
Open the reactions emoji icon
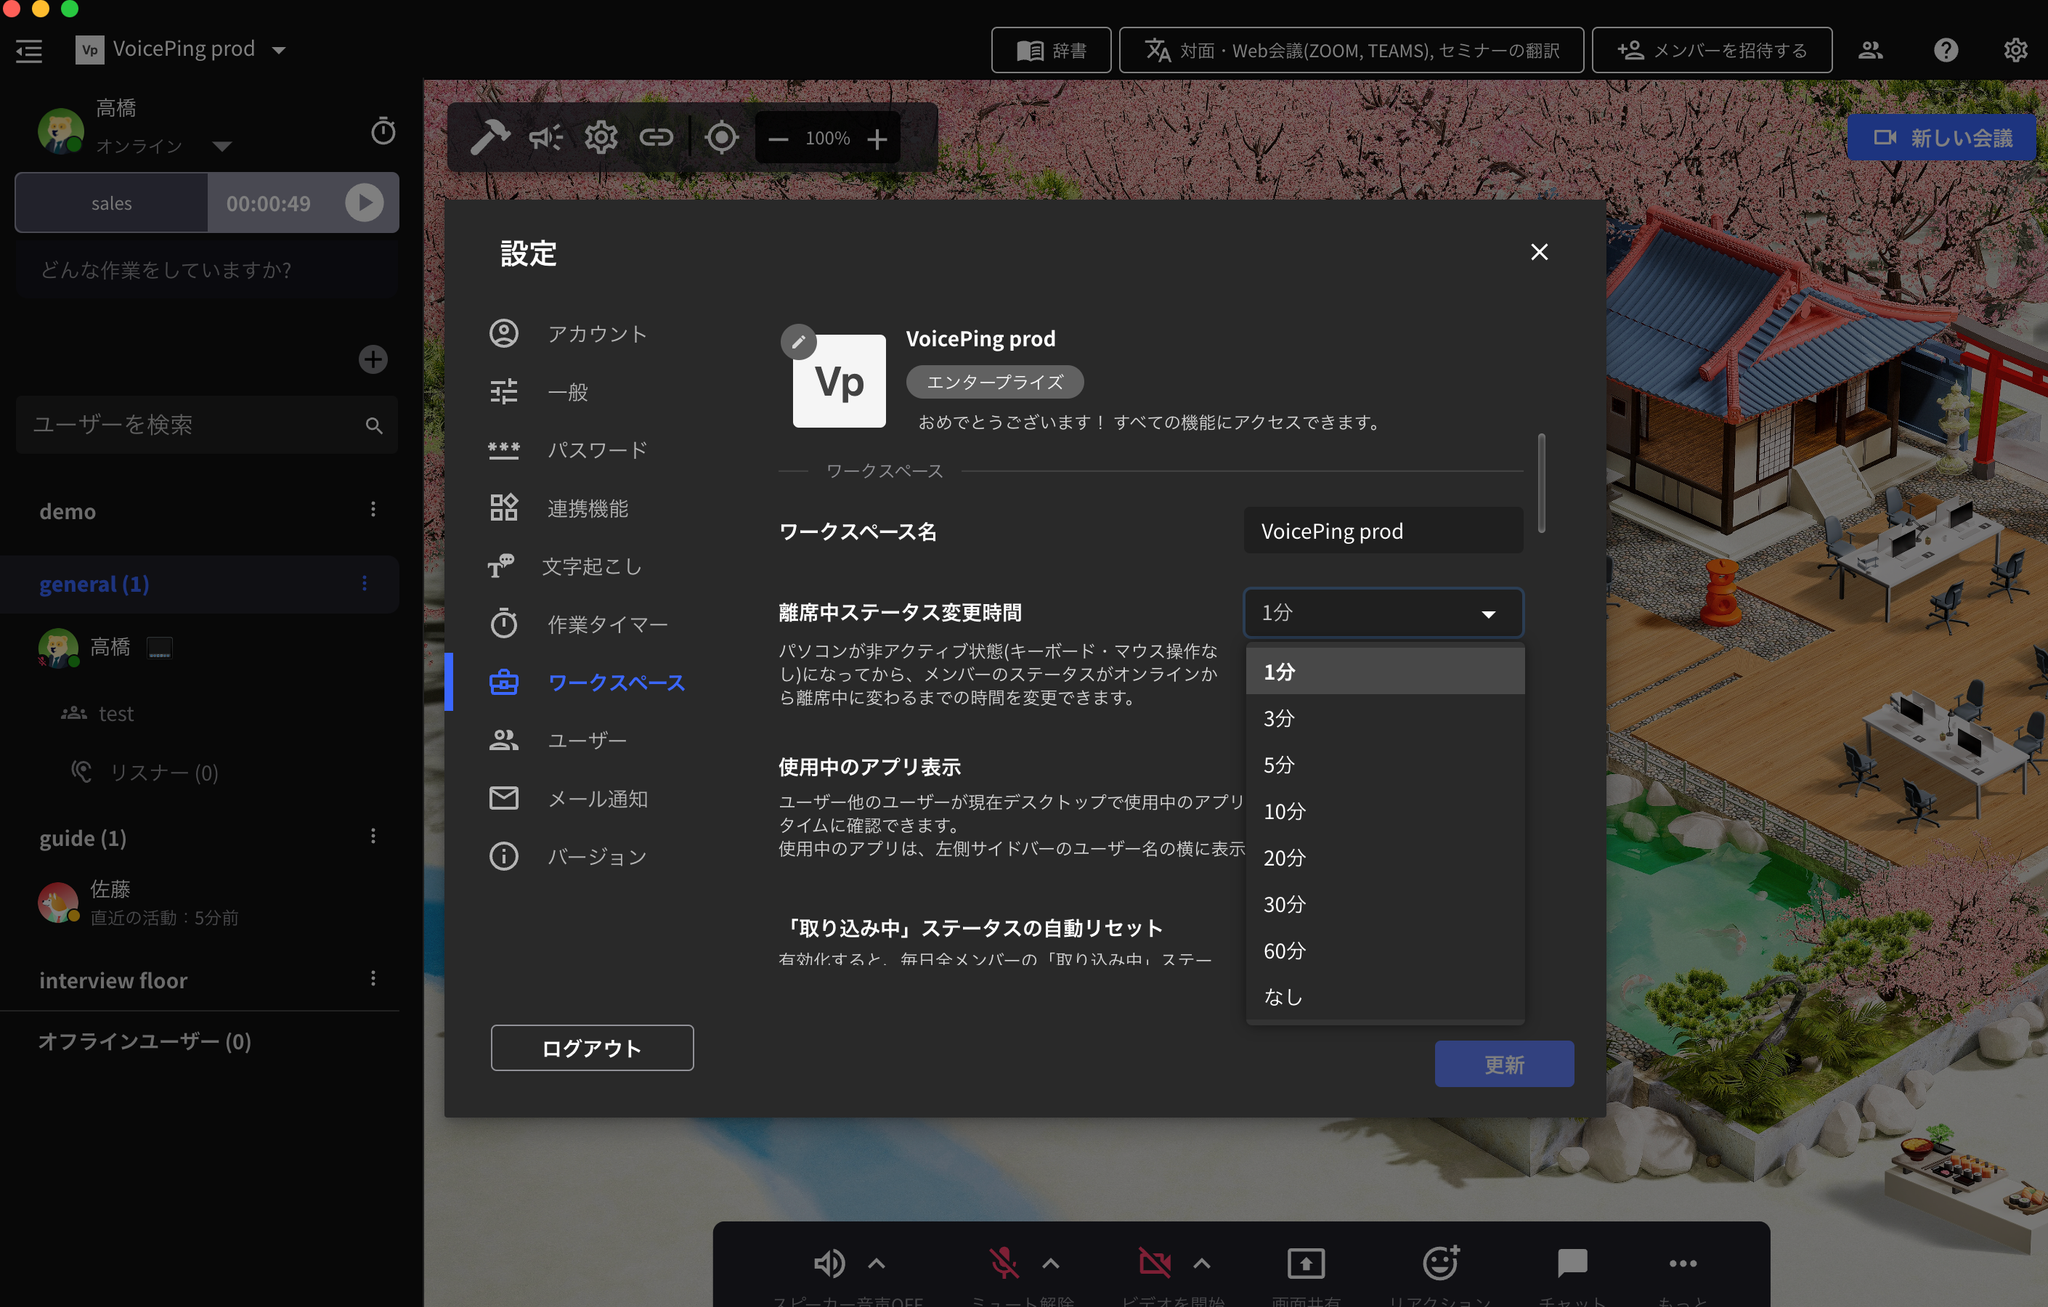tap(1440, 1263)
